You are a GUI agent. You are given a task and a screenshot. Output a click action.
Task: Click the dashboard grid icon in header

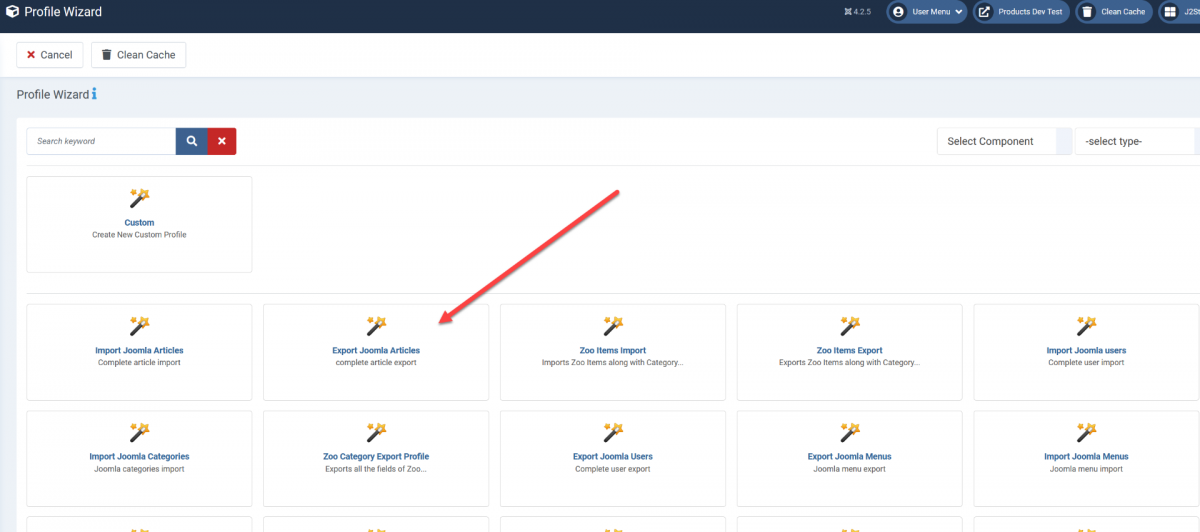(x=1170, y=12)
